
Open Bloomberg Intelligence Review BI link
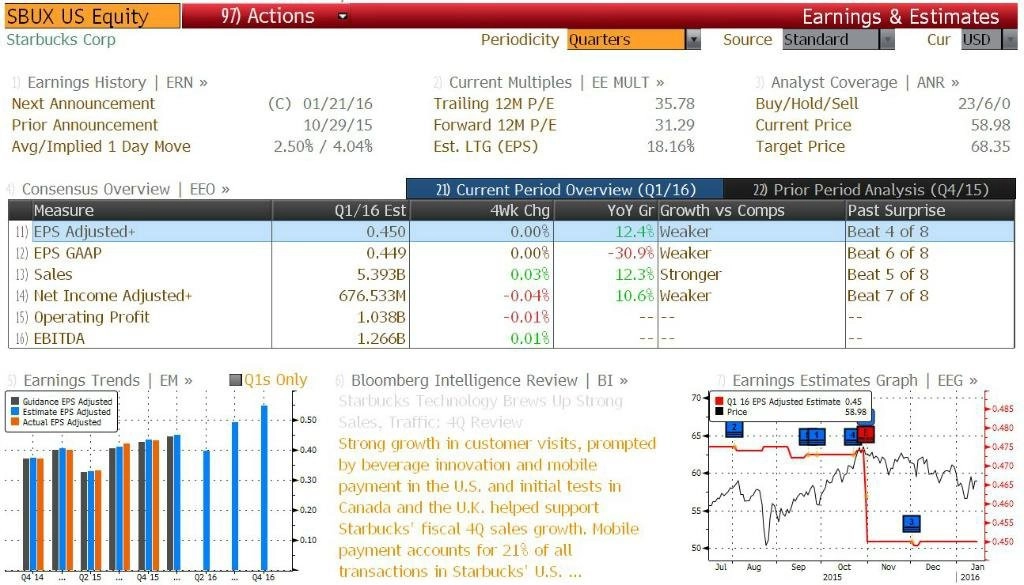point(489,380)
